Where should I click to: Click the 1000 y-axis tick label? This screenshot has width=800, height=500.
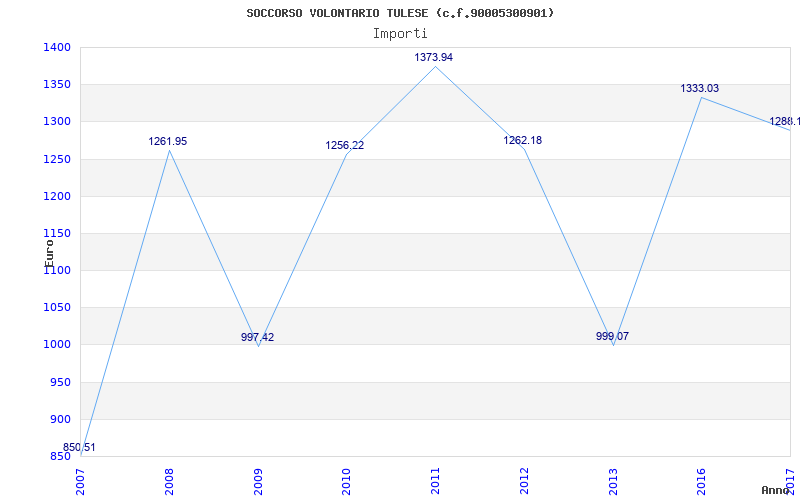57,345
